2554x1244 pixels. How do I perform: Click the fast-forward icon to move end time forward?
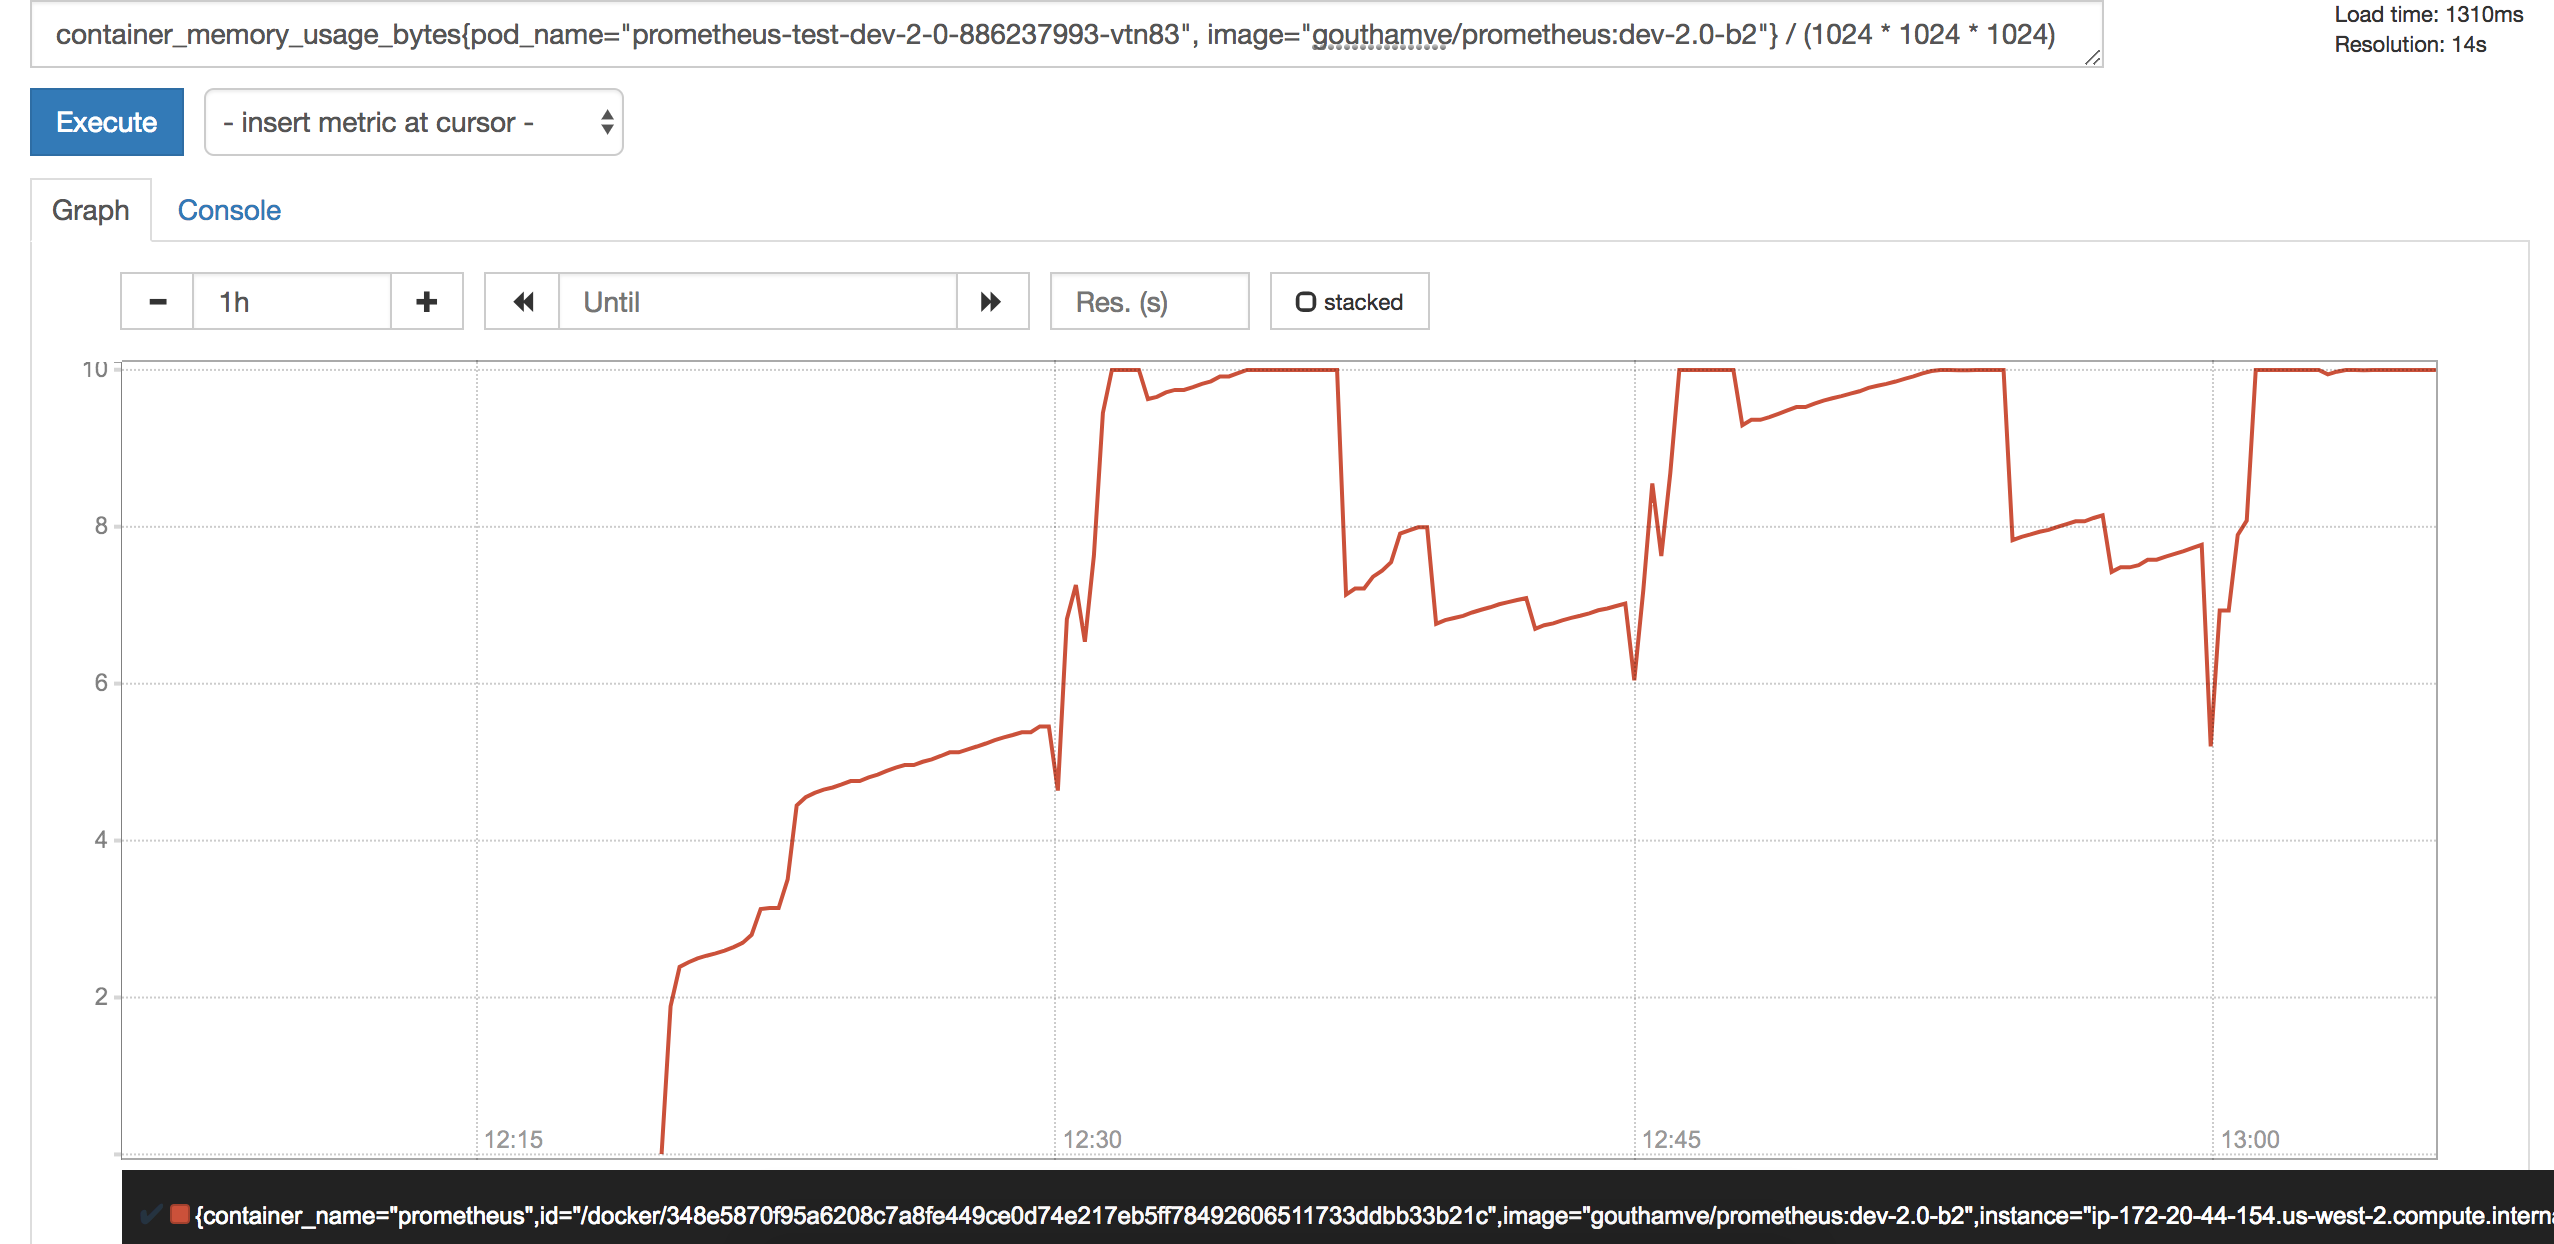pos(991,302)
